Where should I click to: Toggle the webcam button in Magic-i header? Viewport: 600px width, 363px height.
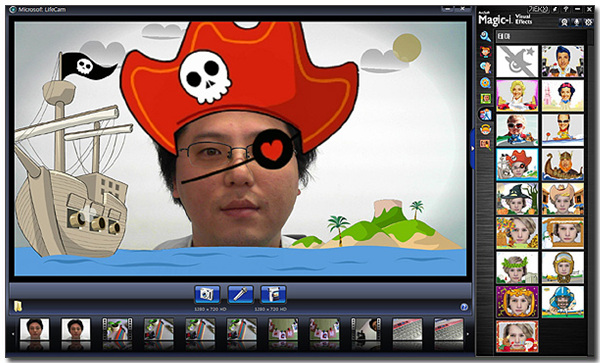564,22
